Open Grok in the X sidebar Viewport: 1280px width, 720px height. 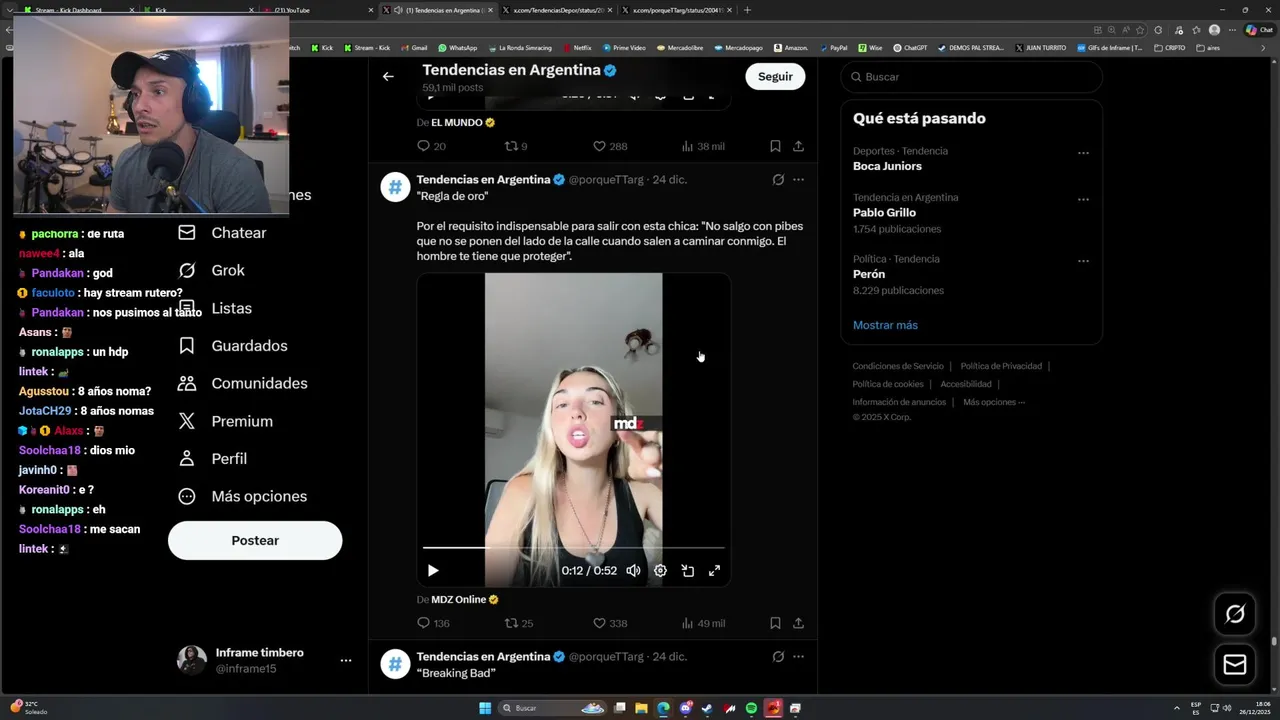click(211, 271)
